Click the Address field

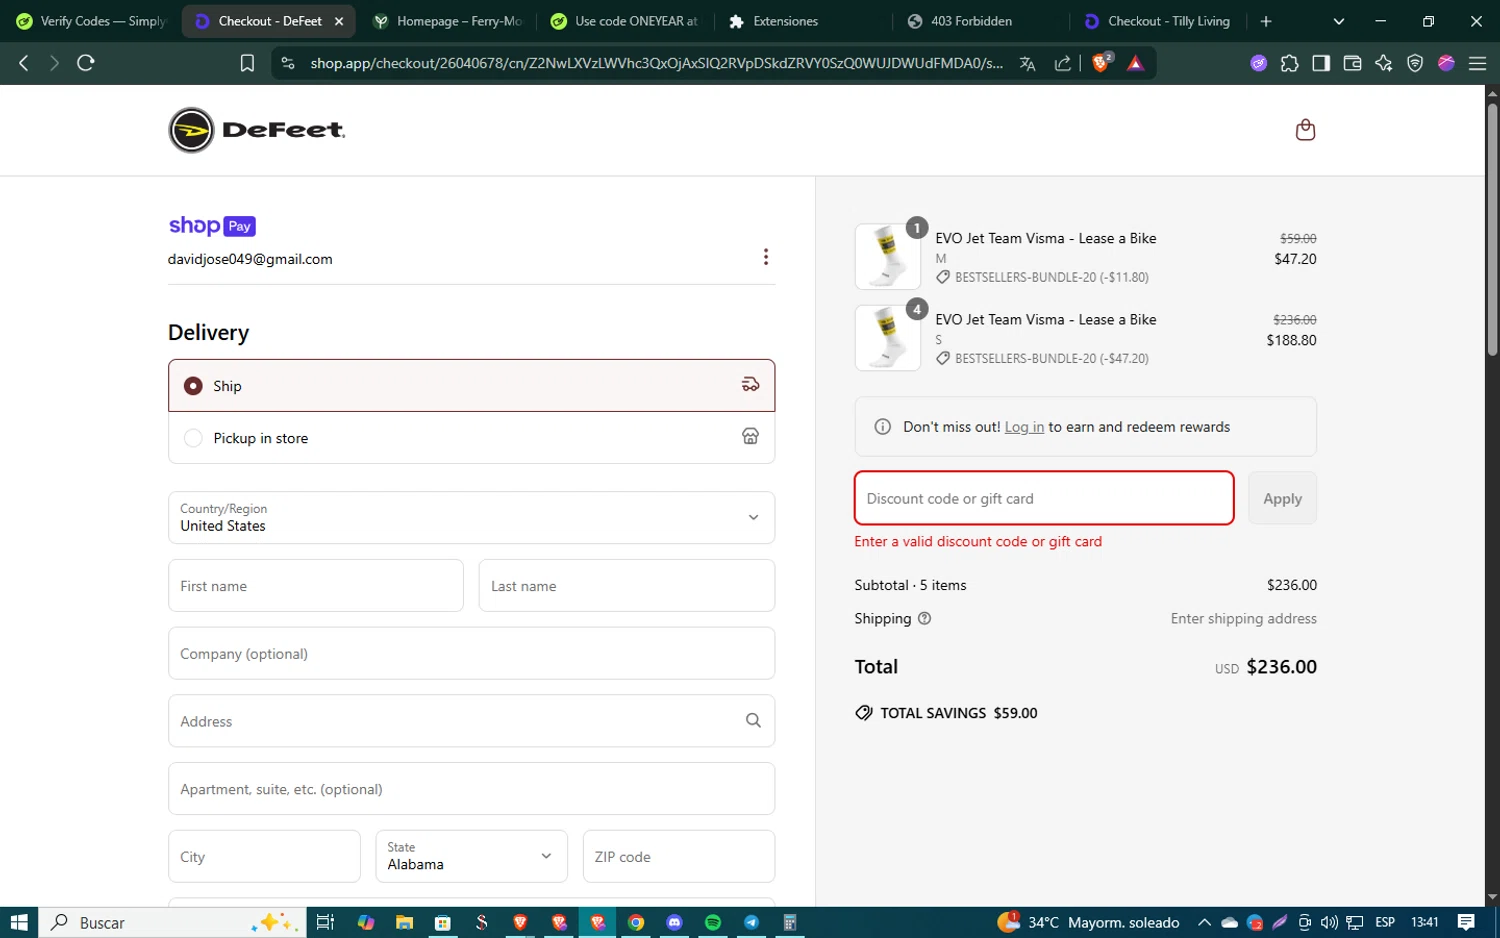pyautogui.click(x=471, y=721)
